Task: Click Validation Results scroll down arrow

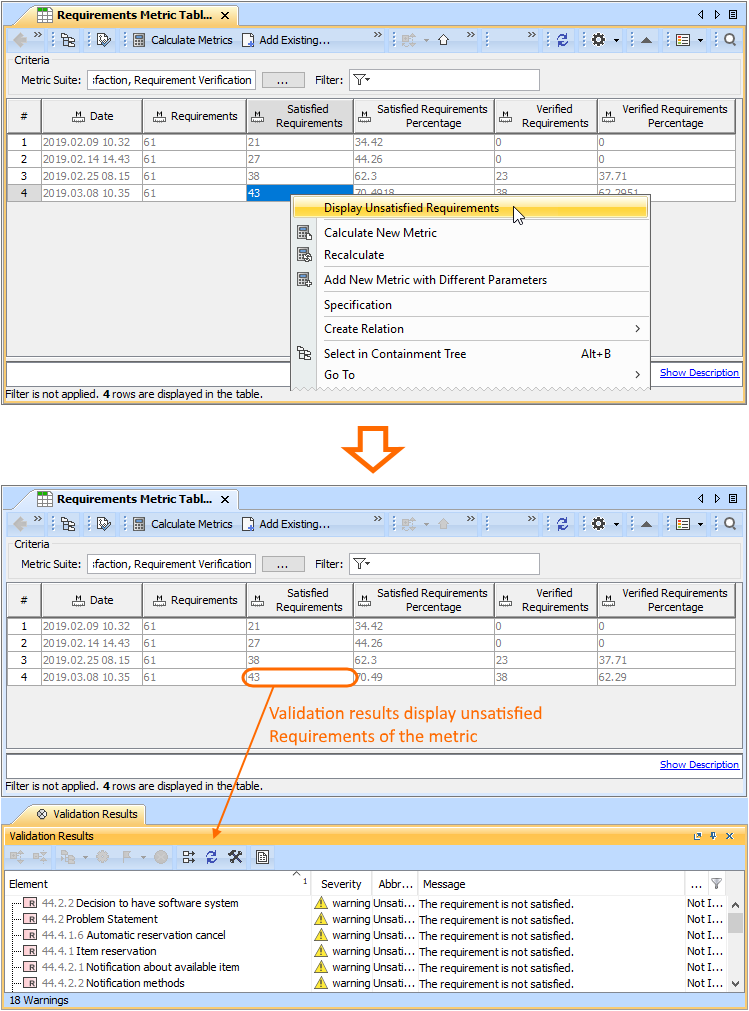Action: [x=735, y=984]
